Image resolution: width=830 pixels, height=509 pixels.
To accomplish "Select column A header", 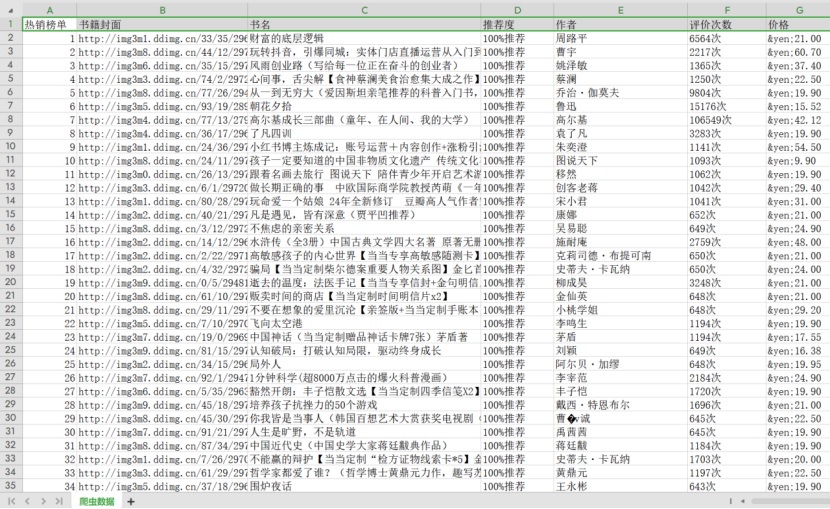I will (50, 10).
